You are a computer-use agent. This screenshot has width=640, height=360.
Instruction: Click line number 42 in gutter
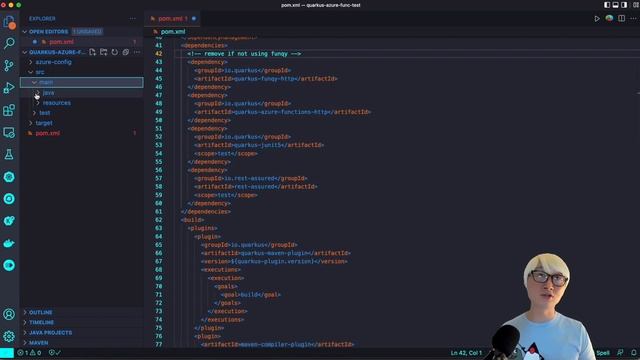tap(158, 53)
